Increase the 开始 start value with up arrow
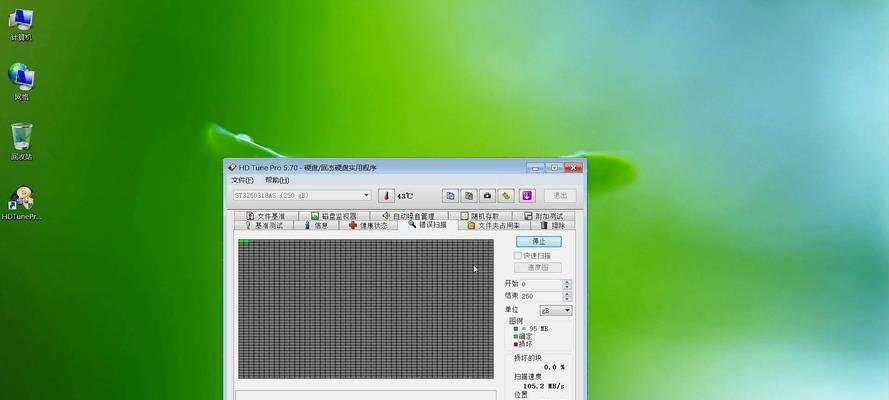The image size is (889, 400). point(567,282)
